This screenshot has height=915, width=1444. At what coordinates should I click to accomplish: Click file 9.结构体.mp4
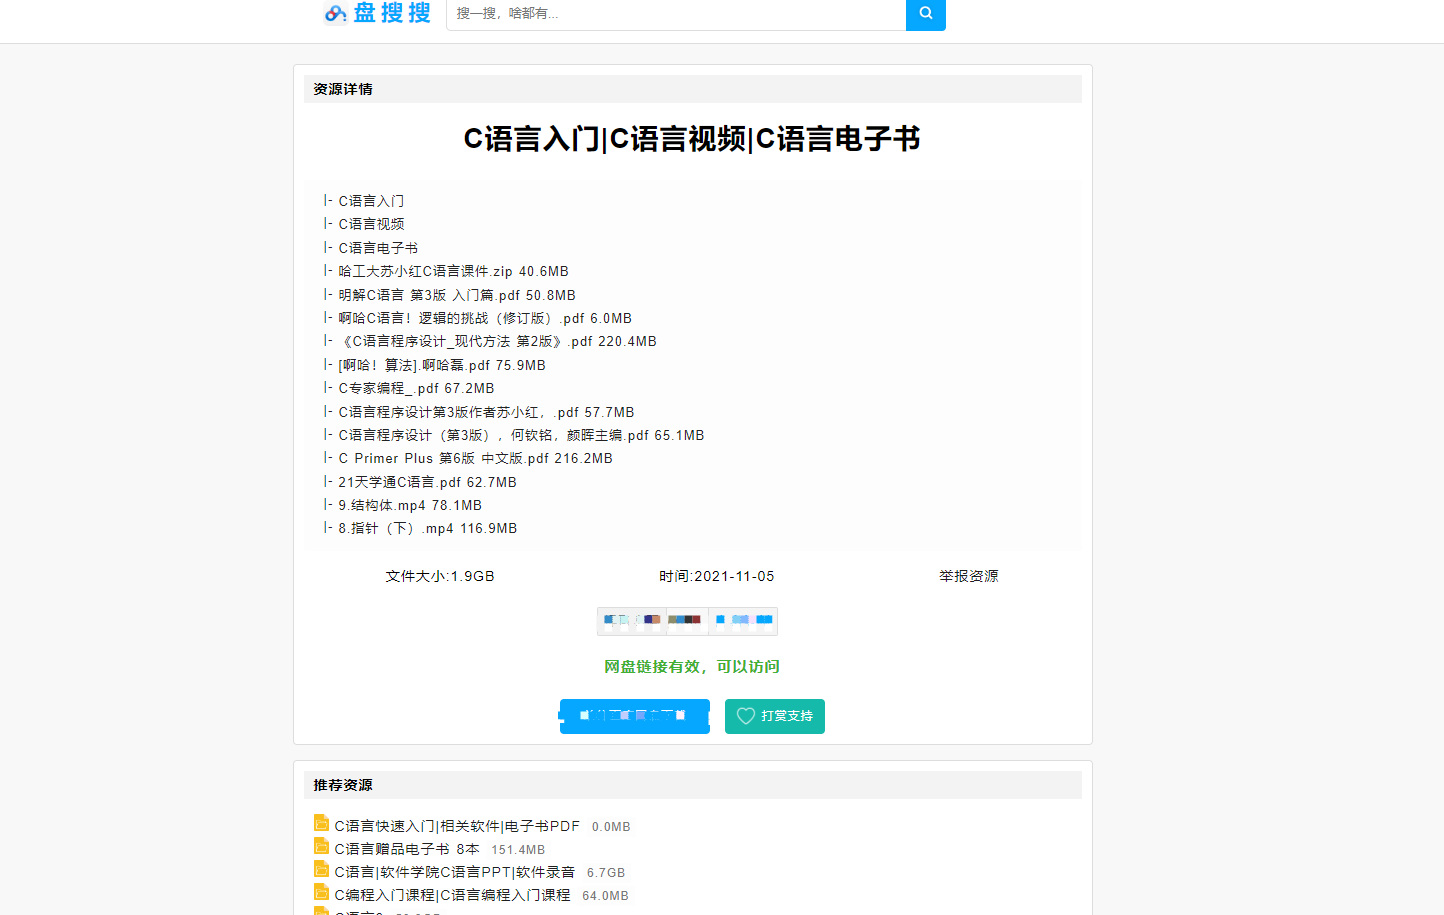coord(410,505)
